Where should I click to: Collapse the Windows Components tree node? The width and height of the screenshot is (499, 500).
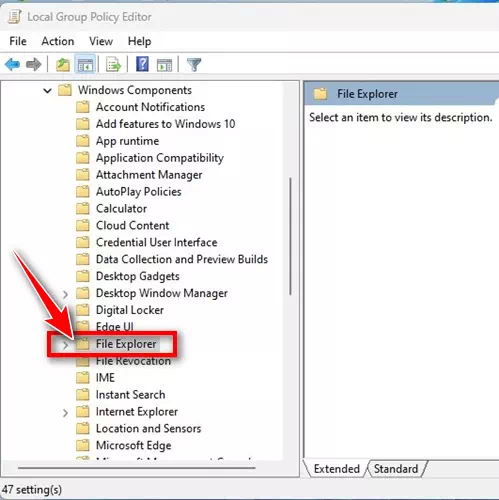click(48, 90)
